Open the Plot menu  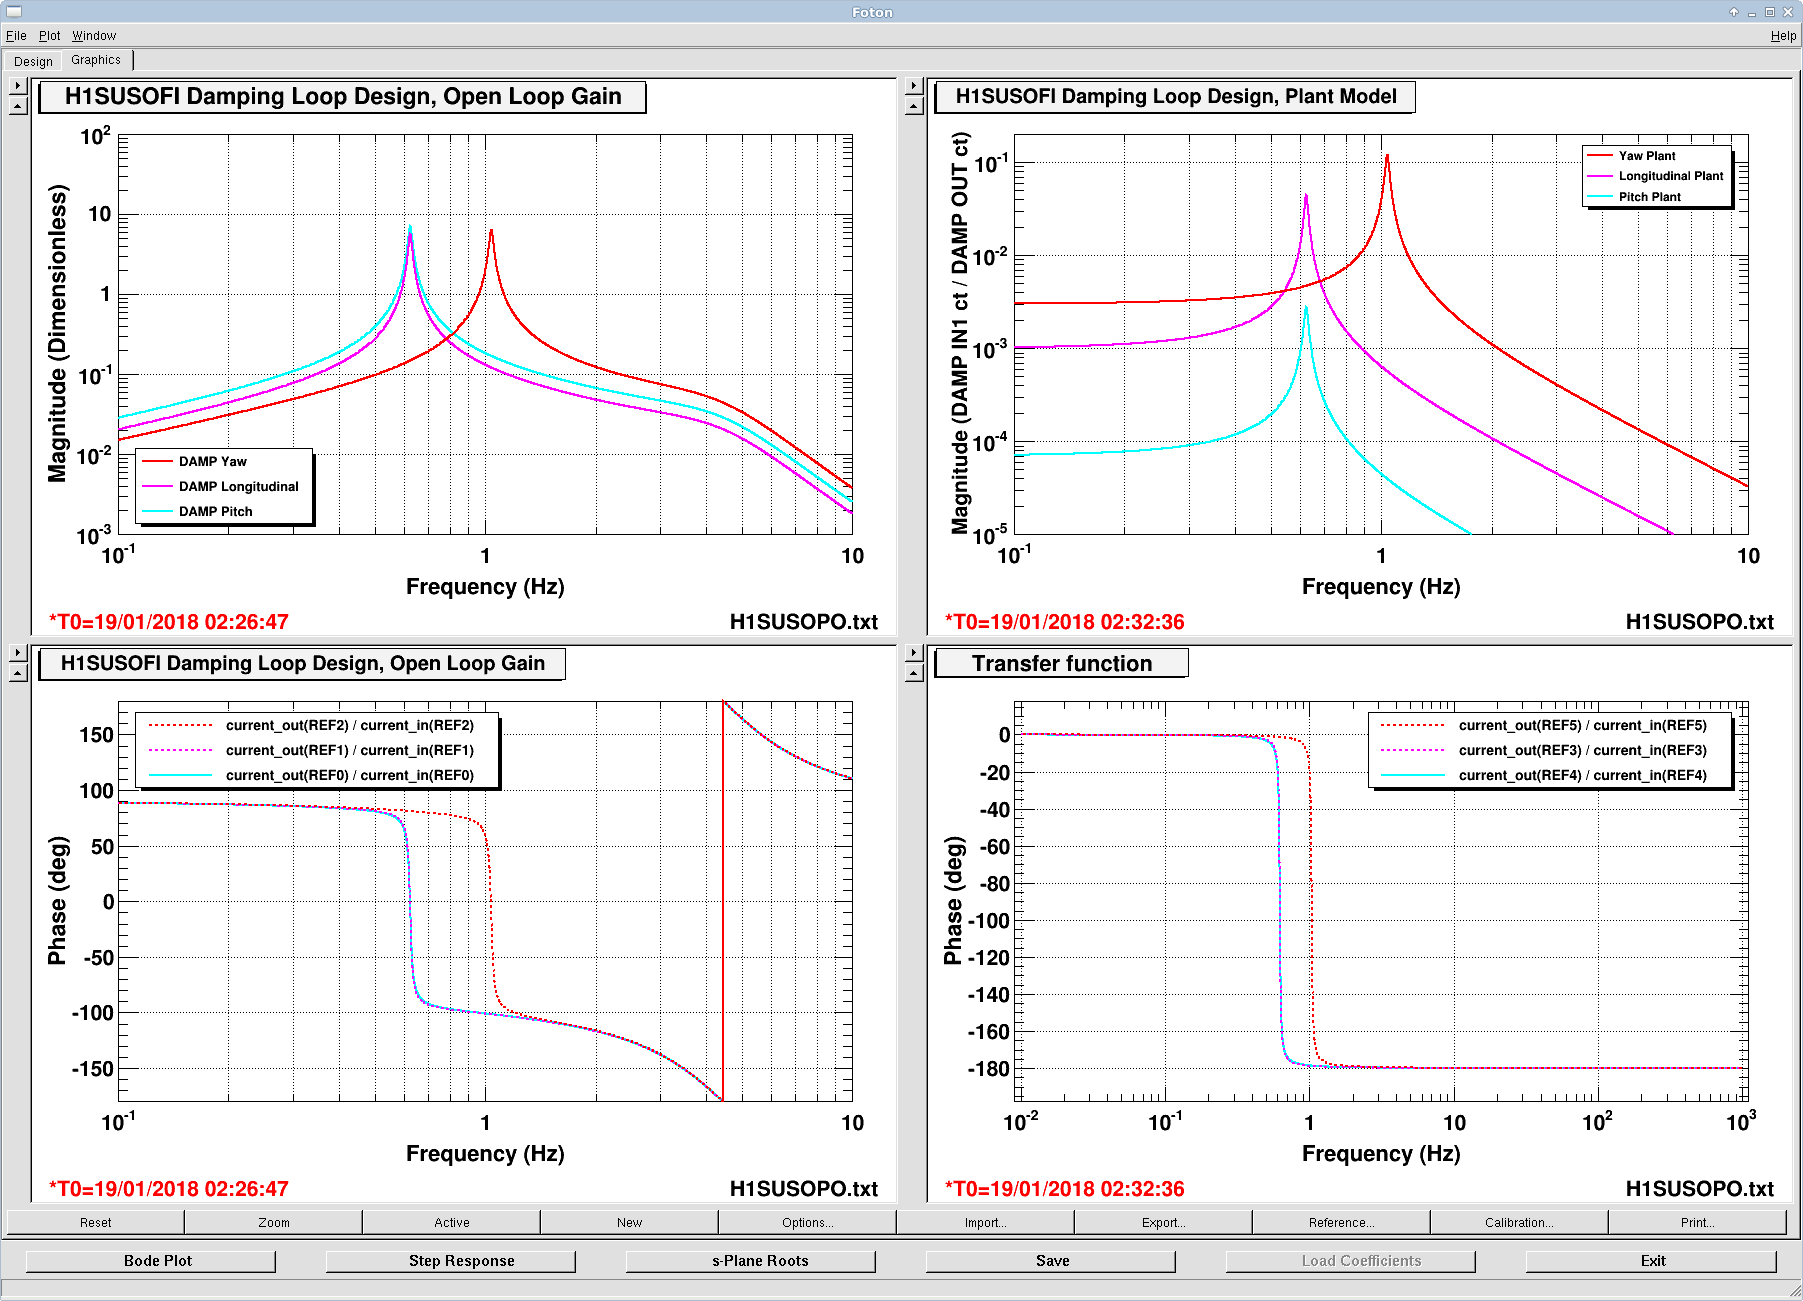click(x=49, y=36)
